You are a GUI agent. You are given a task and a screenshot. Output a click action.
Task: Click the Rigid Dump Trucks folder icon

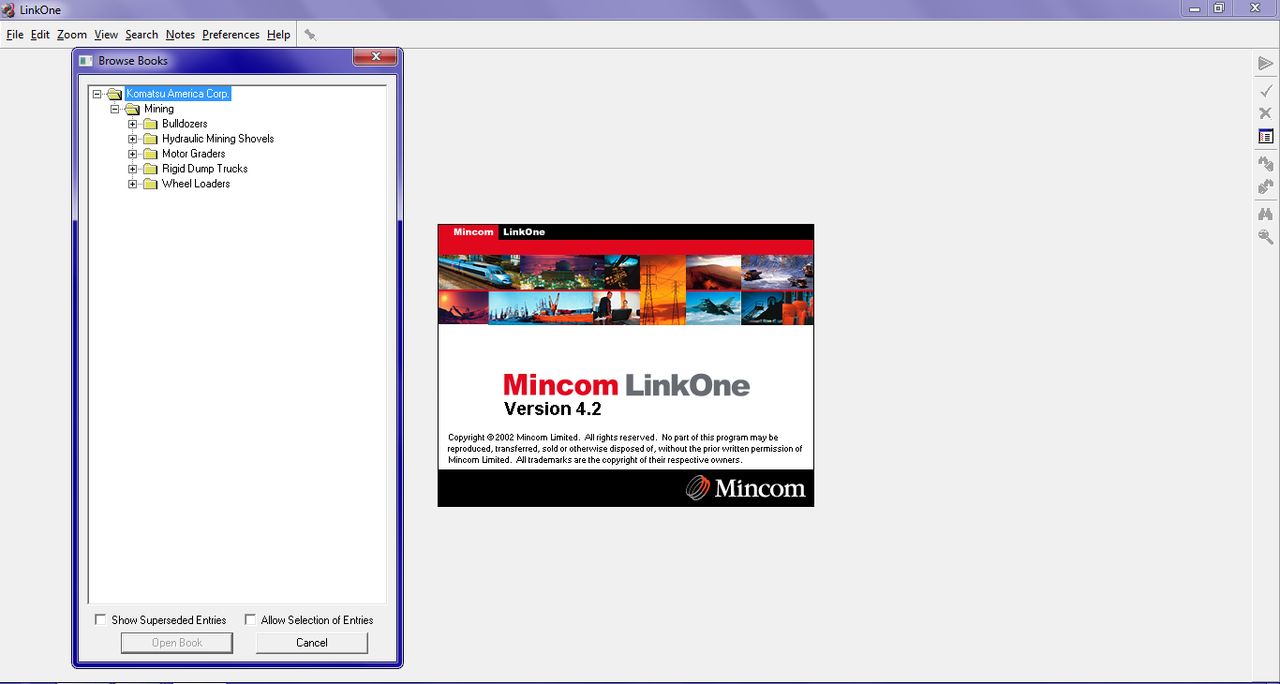[150, 169]
